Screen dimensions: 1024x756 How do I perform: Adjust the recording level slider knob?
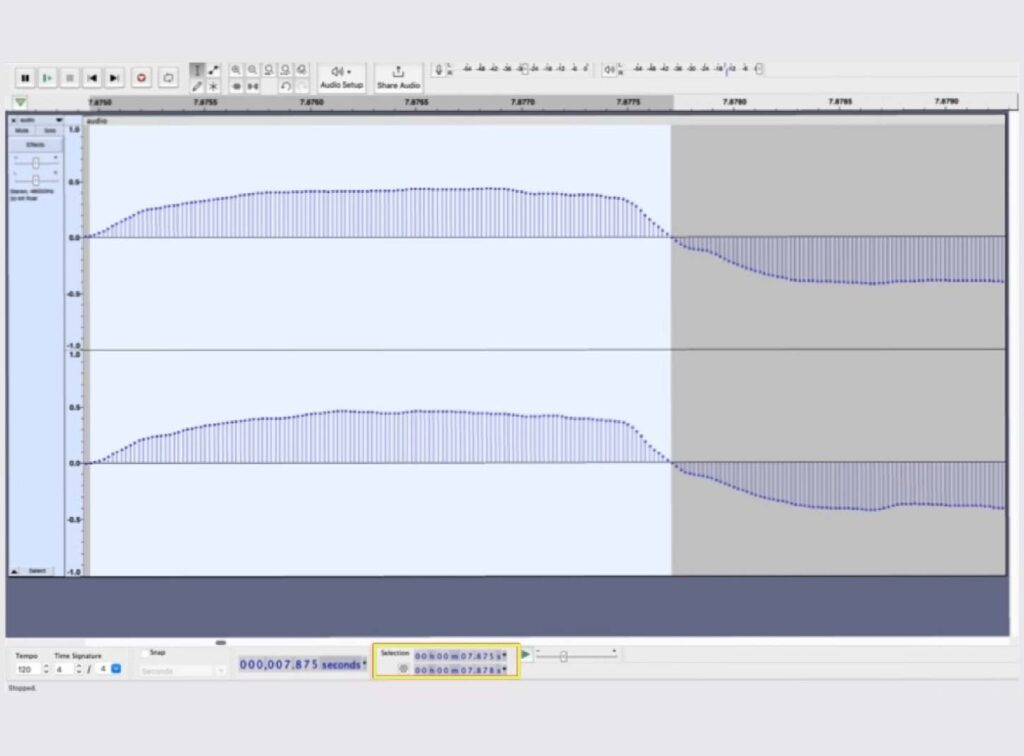pyautogui.click(x=523, y=69)
